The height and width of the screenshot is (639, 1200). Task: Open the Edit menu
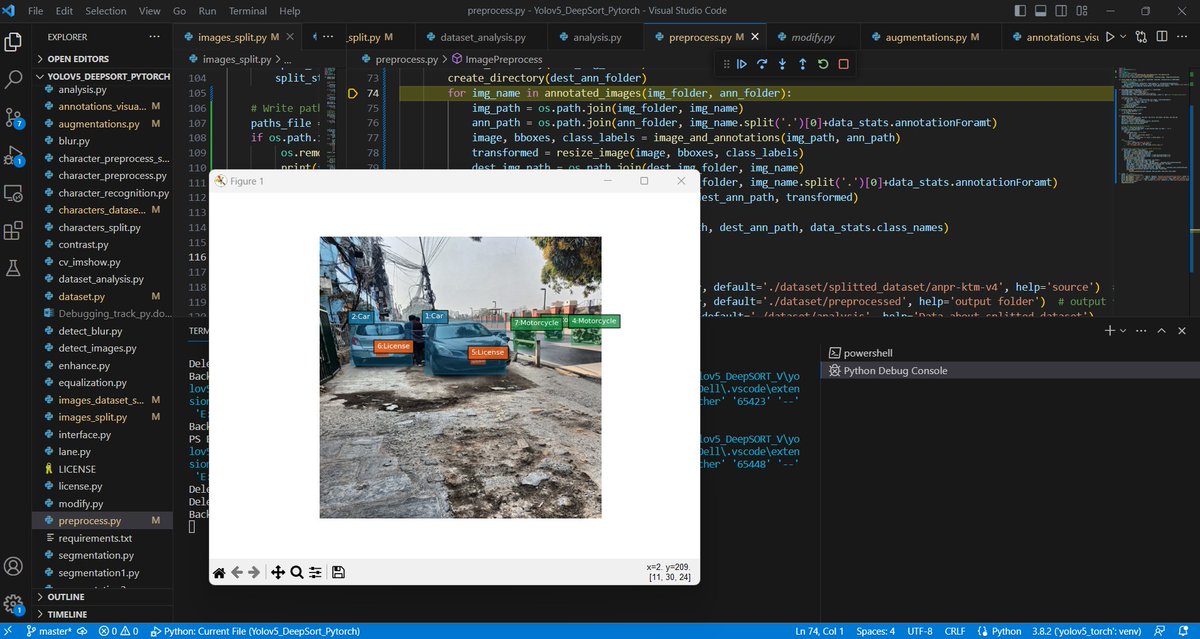pos(63,10)
